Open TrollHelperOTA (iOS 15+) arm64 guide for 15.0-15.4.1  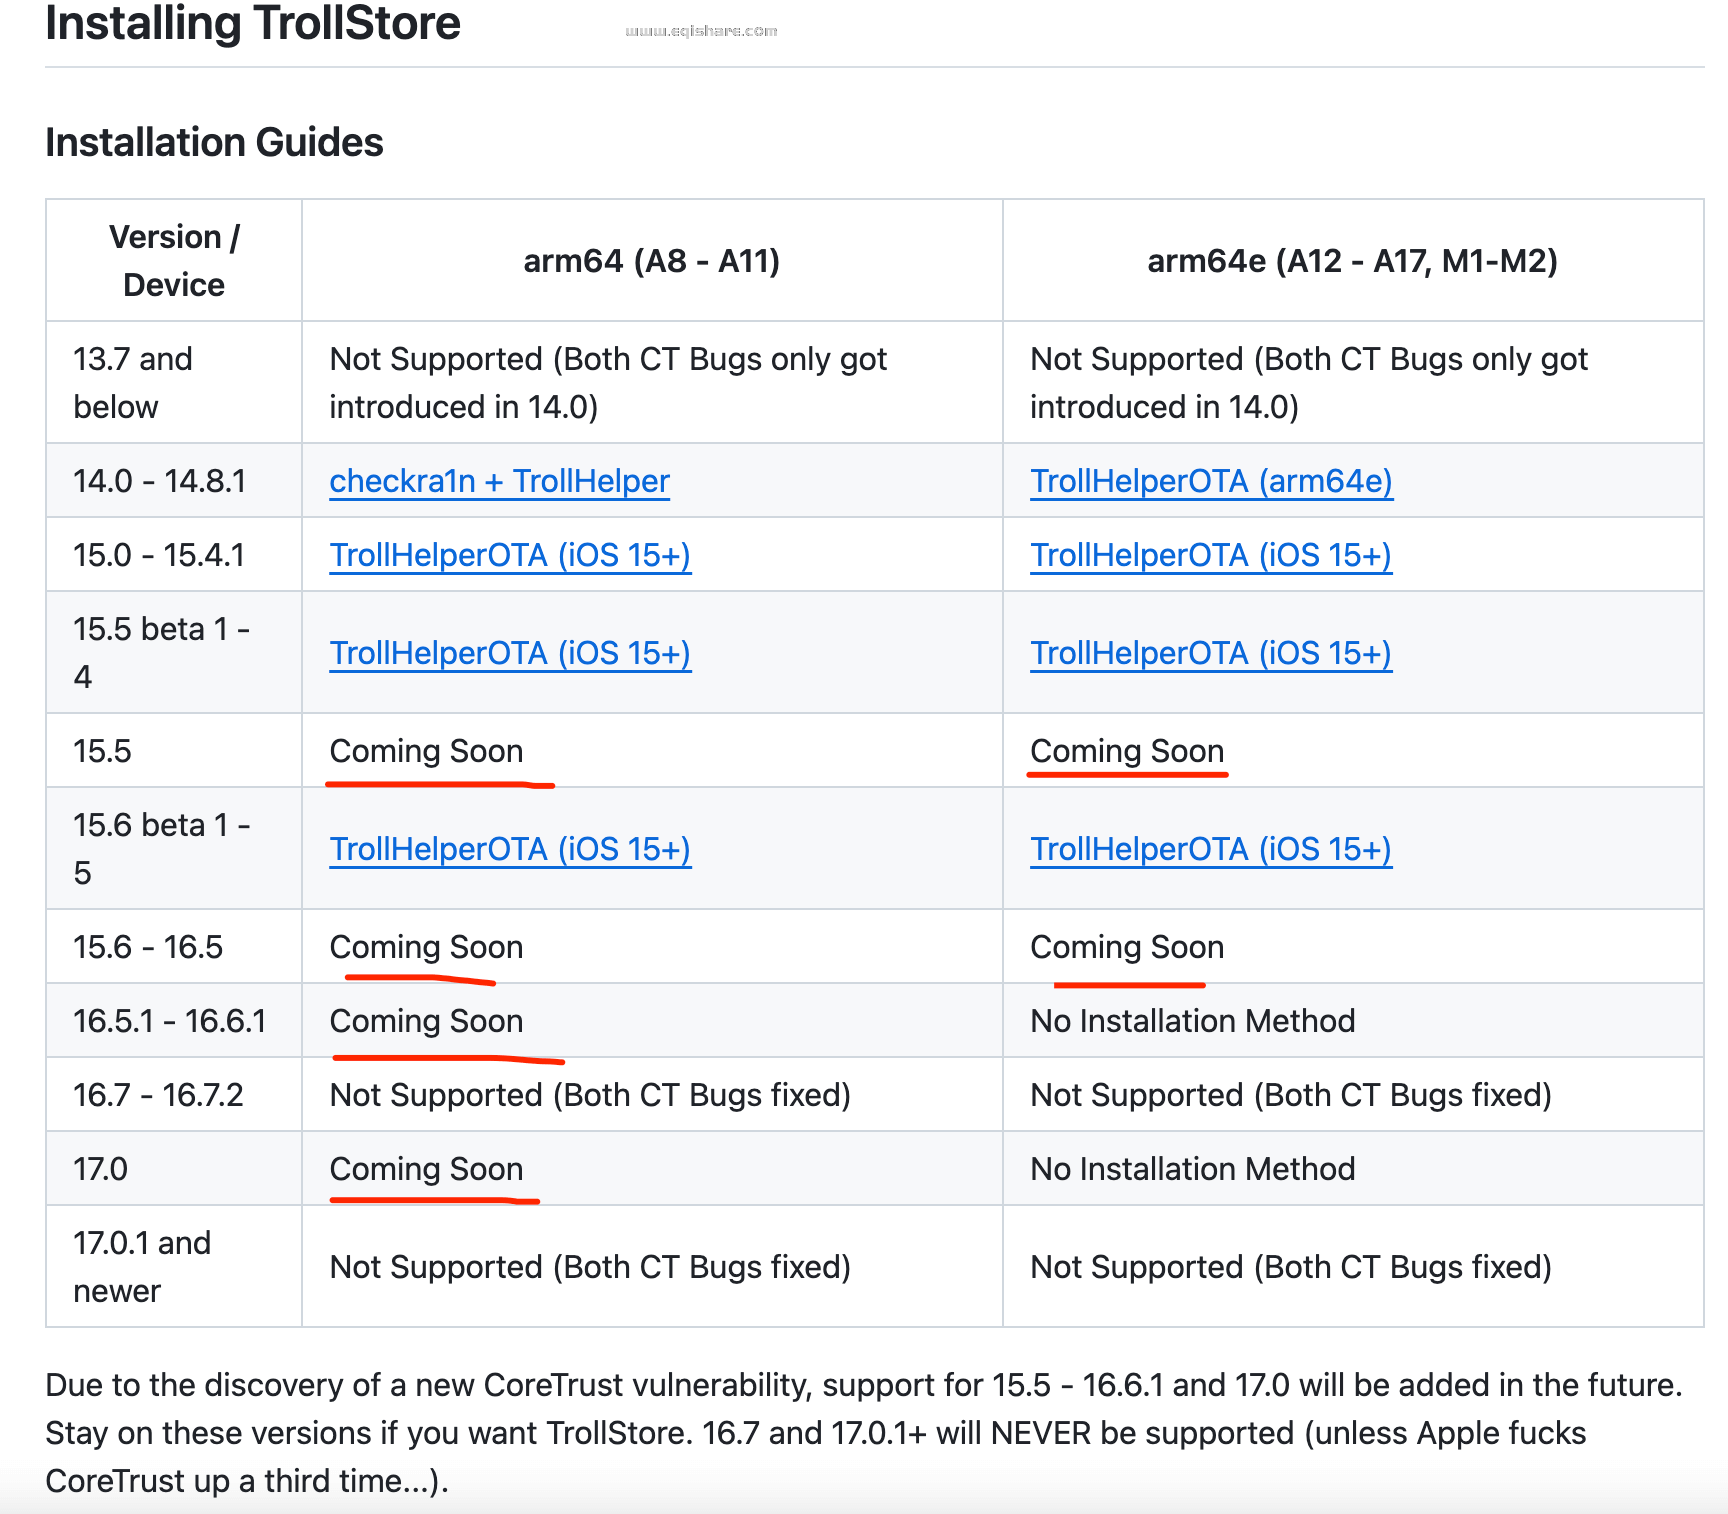509,555
